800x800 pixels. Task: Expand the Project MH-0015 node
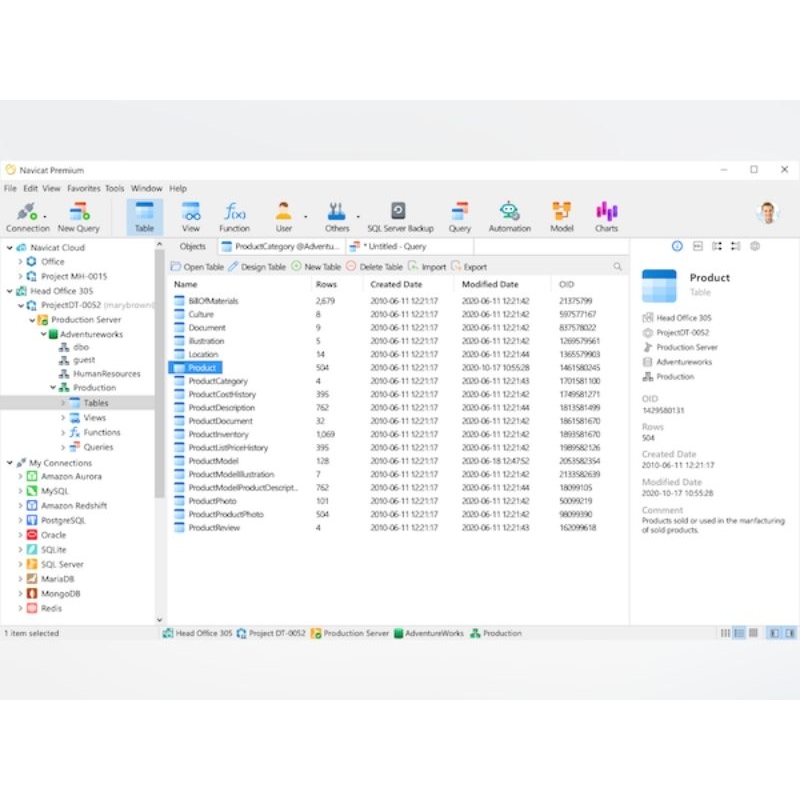20,277
